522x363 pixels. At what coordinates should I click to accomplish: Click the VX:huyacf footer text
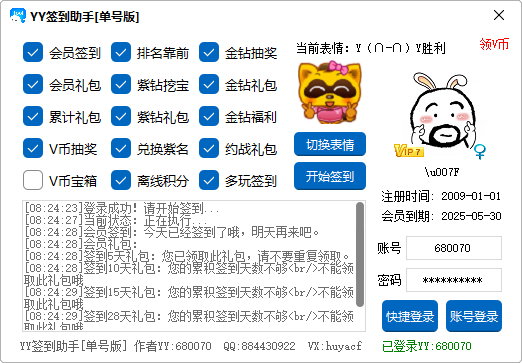[x=335, y=346]
